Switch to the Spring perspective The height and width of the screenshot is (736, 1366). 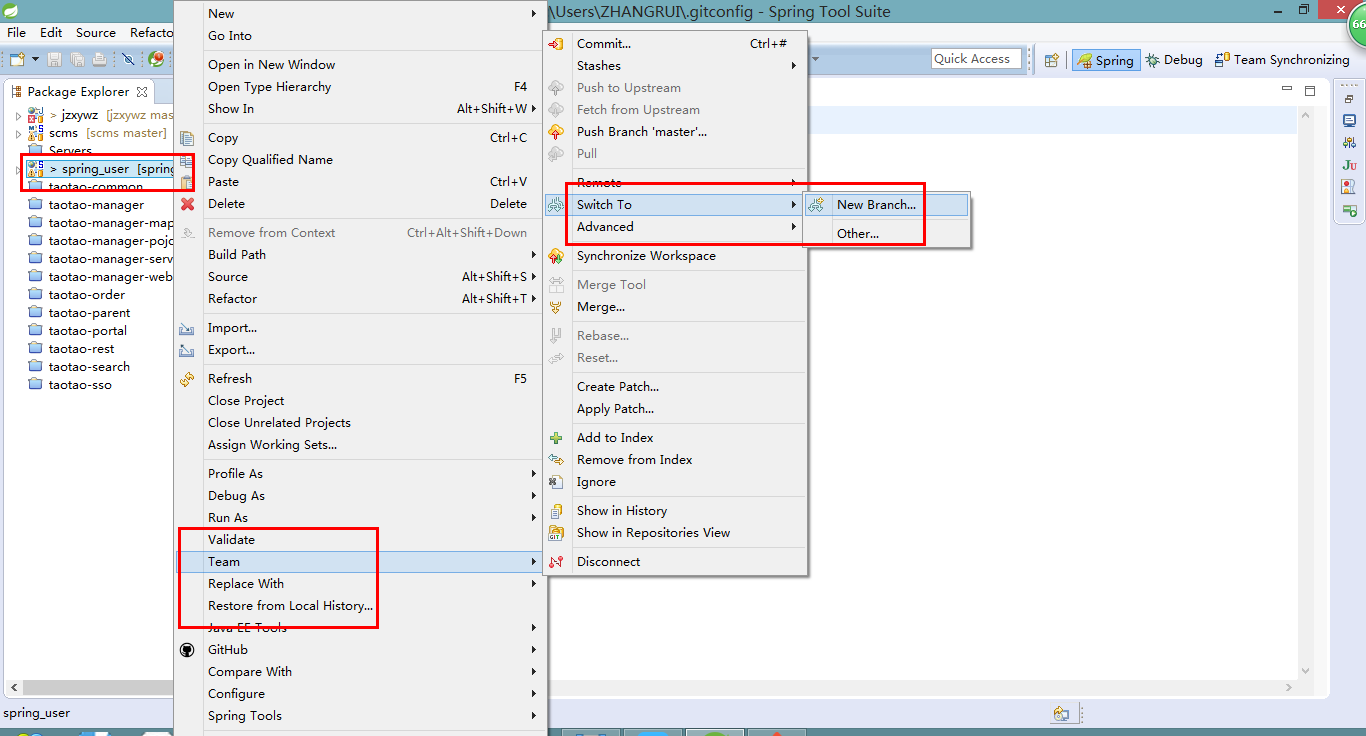tap(1105, 60)
